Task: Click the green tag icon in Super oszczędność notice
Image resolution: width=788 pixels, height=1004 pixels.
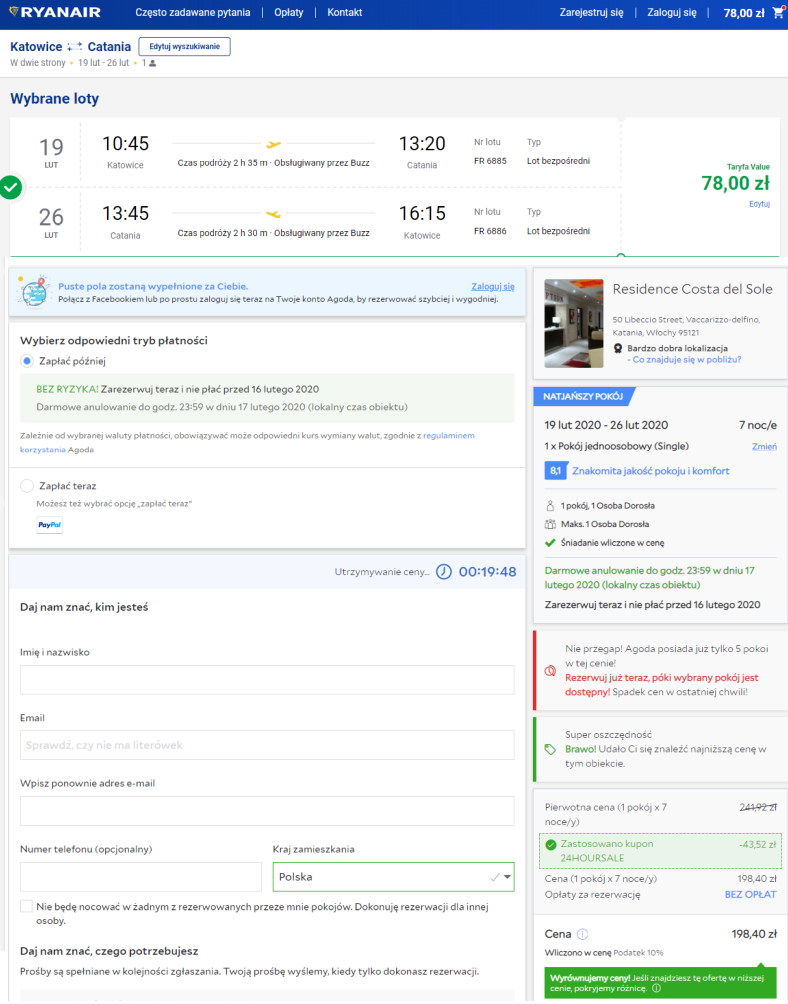Action: pyautogui.click(x=550, y=749)
